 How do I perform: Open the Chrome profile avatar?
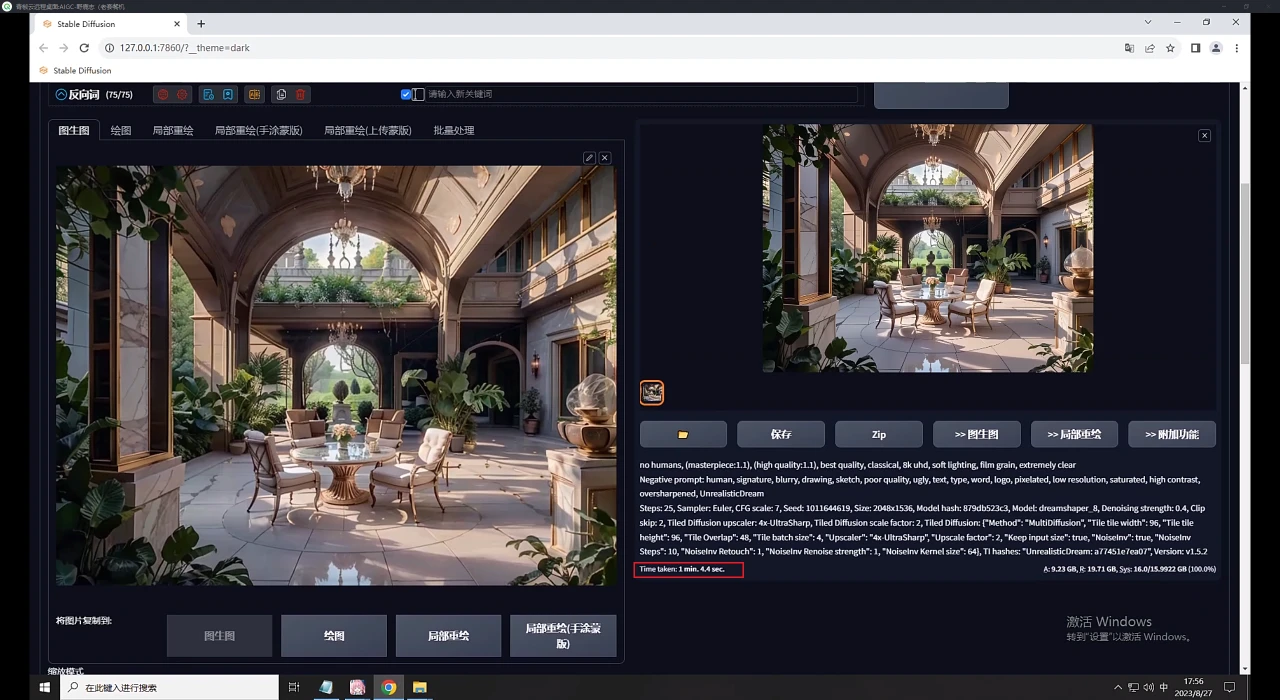(x=1216, y=48)
